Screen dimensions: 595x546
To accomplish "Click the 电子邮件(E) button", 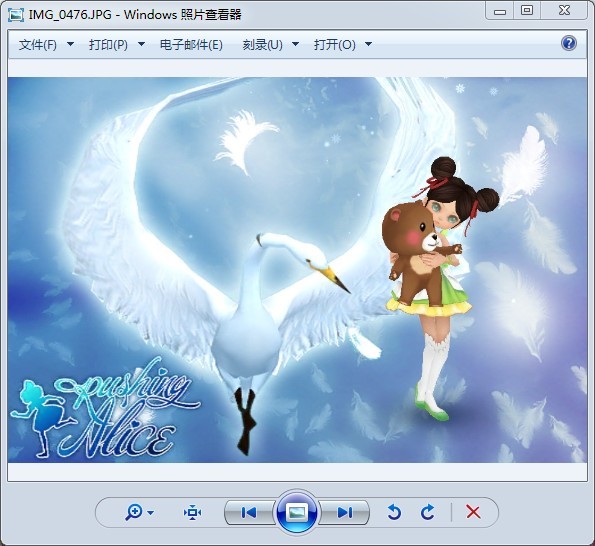I will pyautogui.click(x=191, y=45).
